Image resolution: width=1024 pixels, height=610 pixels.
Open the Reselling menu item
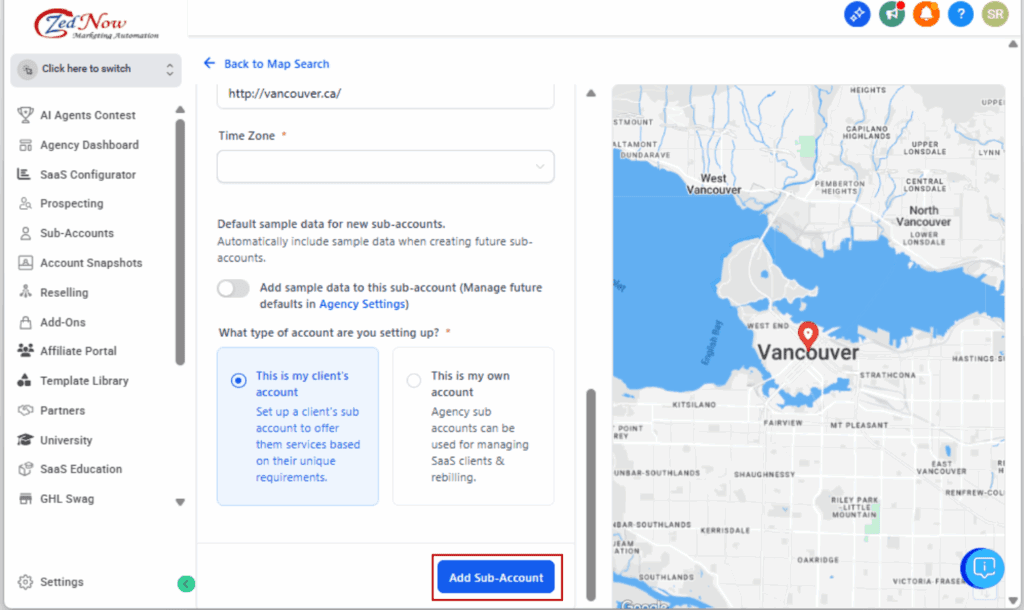point(64,293)
